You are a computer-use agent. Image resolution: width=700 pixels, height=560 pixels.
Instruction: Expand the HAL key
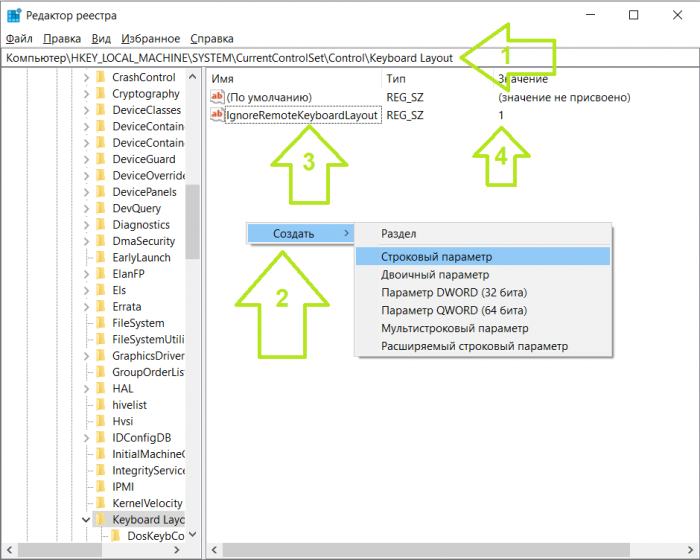(86, 389)
